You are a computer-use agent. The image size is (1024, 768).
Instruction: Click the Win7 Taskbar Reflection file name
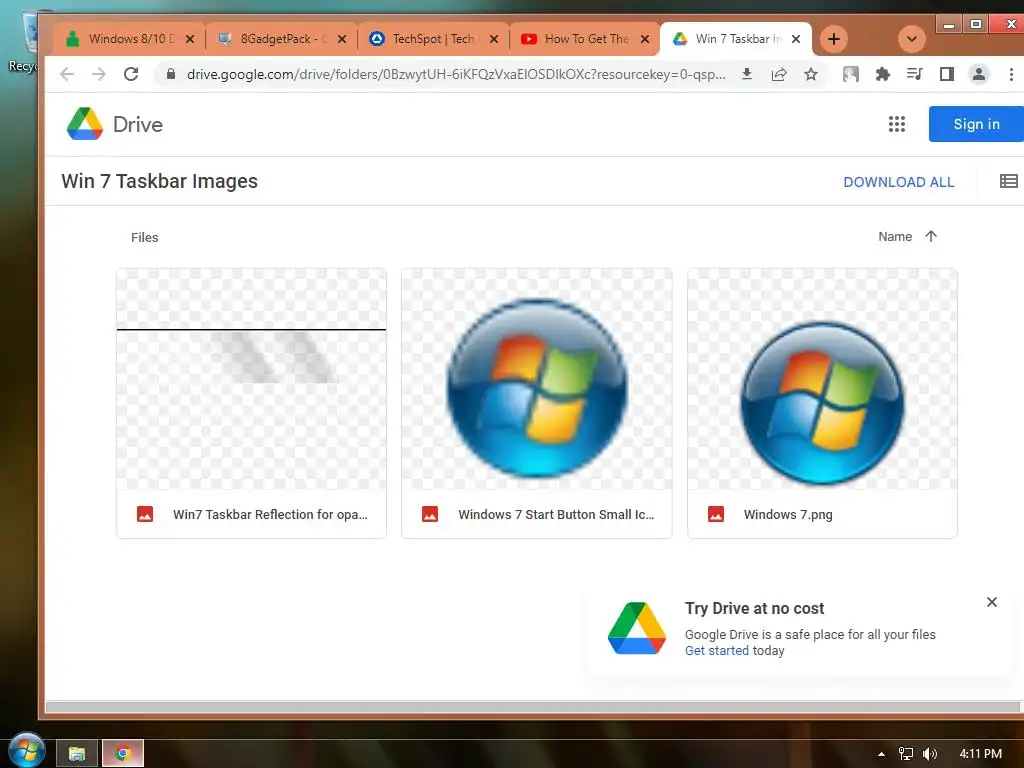click(270, 515)
